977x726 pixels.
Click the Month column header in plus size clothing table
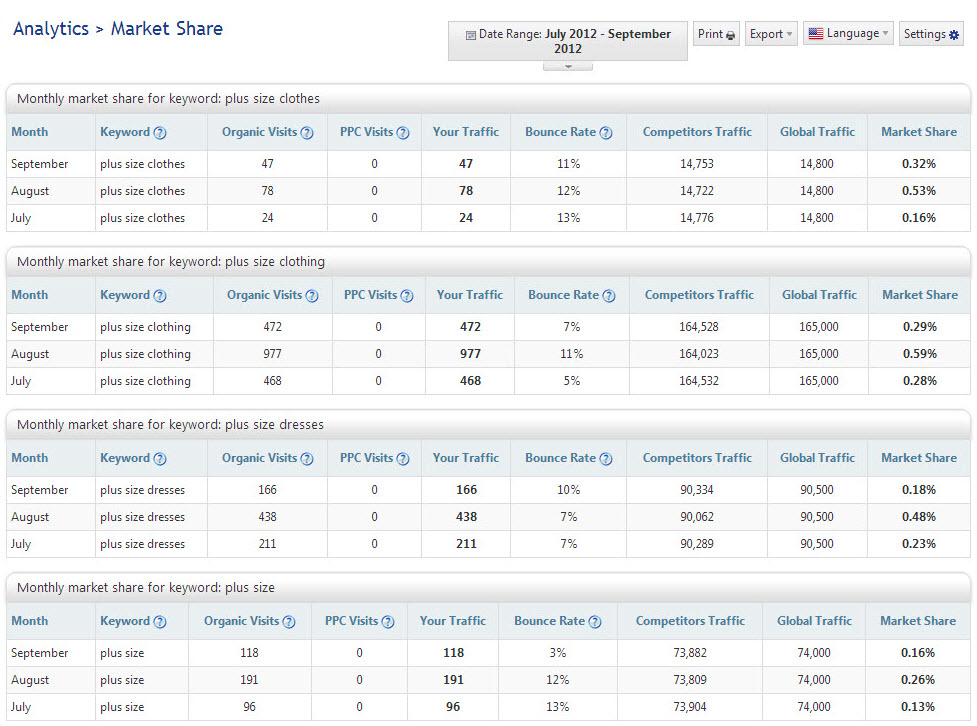[x=29, y=295]
